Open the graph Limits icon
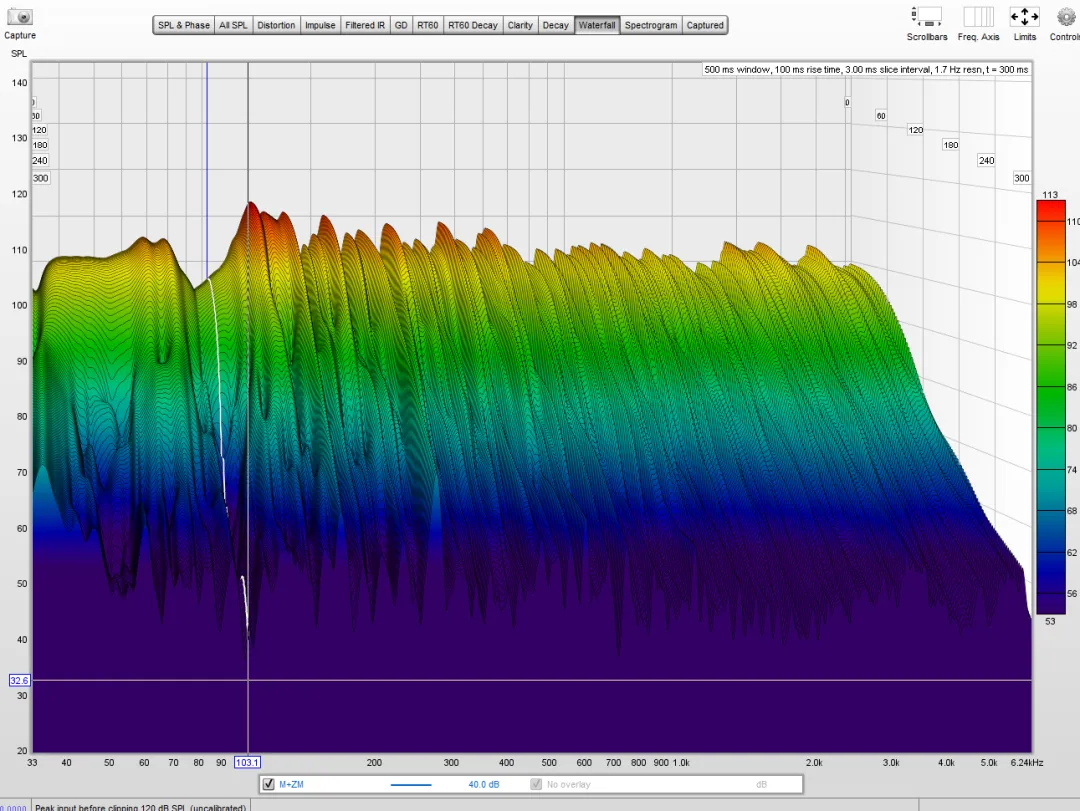The height and width of the screenshot is (811, 1080). point(1024,17)
